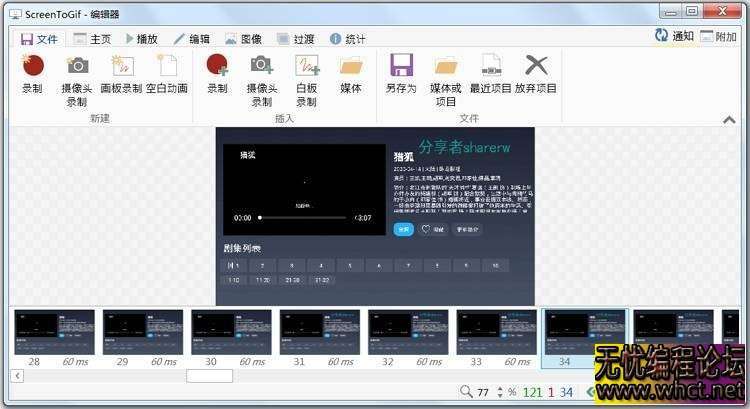750x409 pixels.
Task: Collapse the ribbon with the chevron arrow
Action: point(730,120)
